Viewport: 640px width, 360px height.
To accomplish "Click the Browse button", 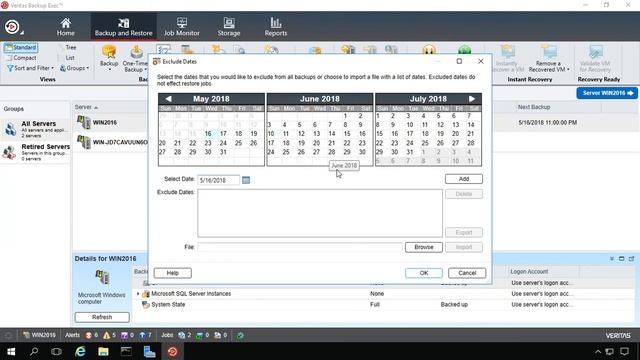I will click(x=424, y=247).
